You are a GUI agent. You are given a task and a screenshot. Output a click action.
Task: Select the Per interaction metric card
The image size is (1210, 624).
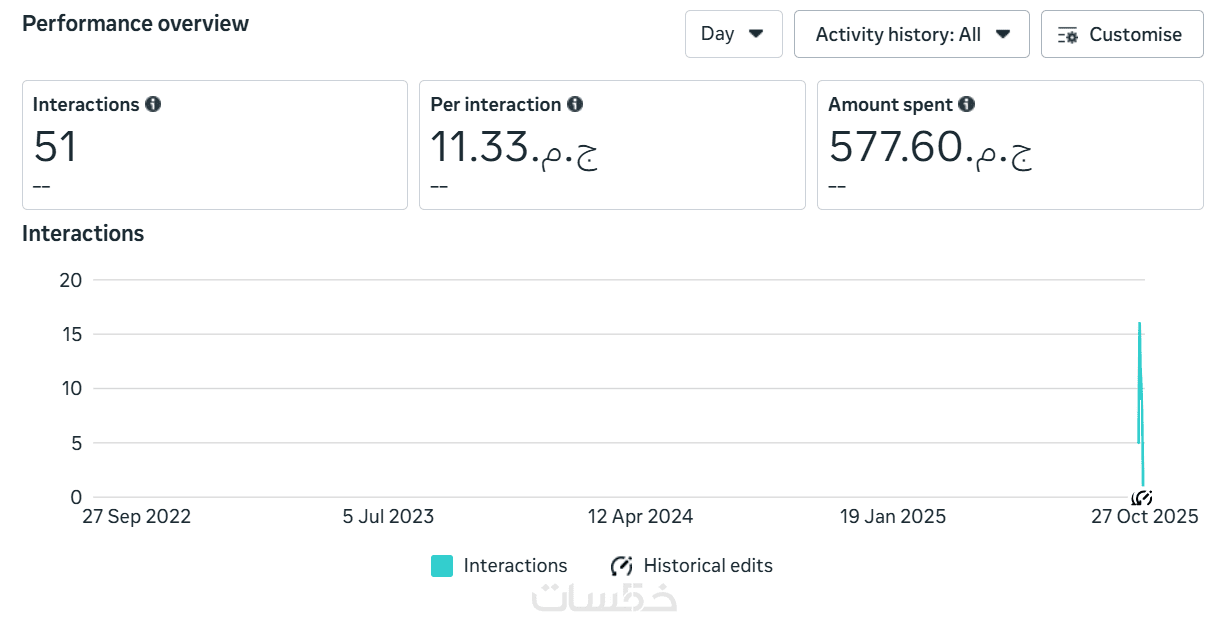coord(611,145)
